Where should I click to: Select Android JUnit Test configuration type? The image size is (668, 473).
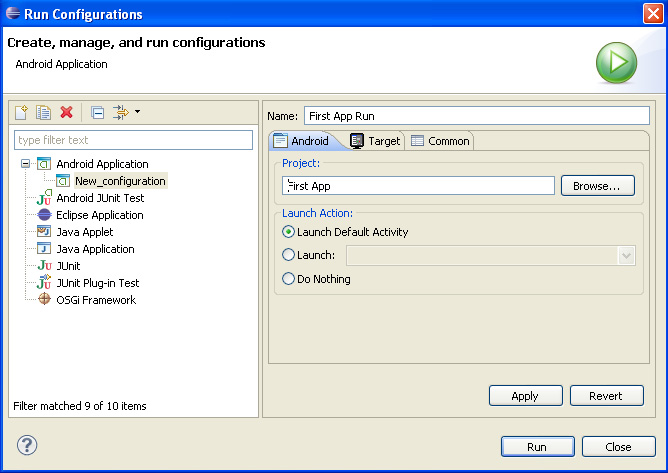tap(99, 198)
